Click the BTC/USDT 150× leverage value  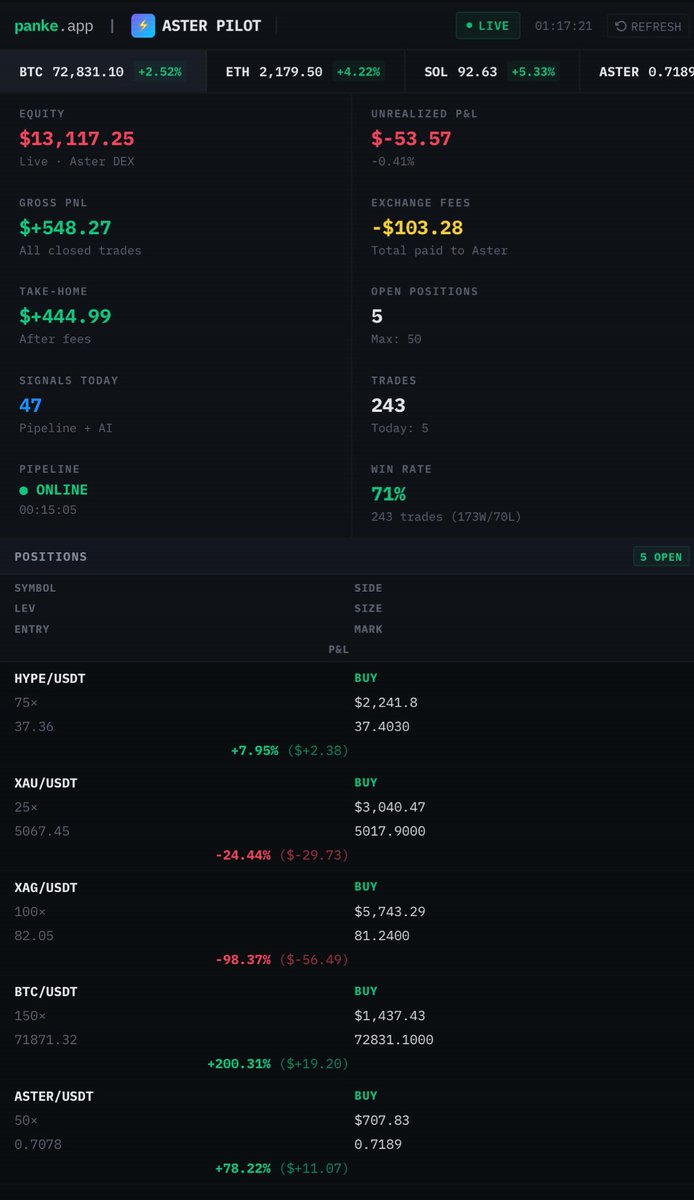(30, 1016)
